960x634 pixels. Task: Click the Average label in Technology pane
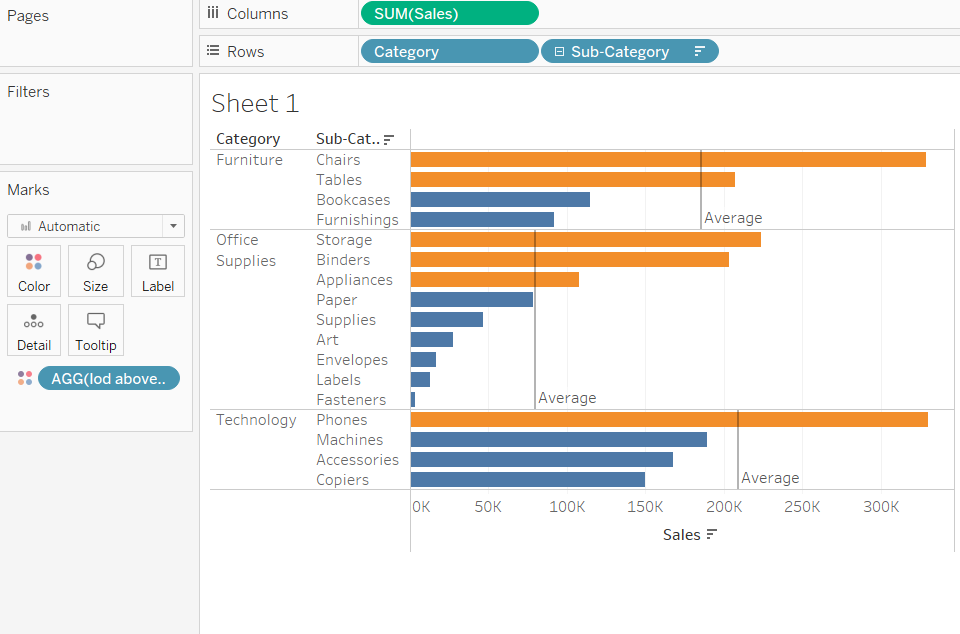tap(770, 478)
